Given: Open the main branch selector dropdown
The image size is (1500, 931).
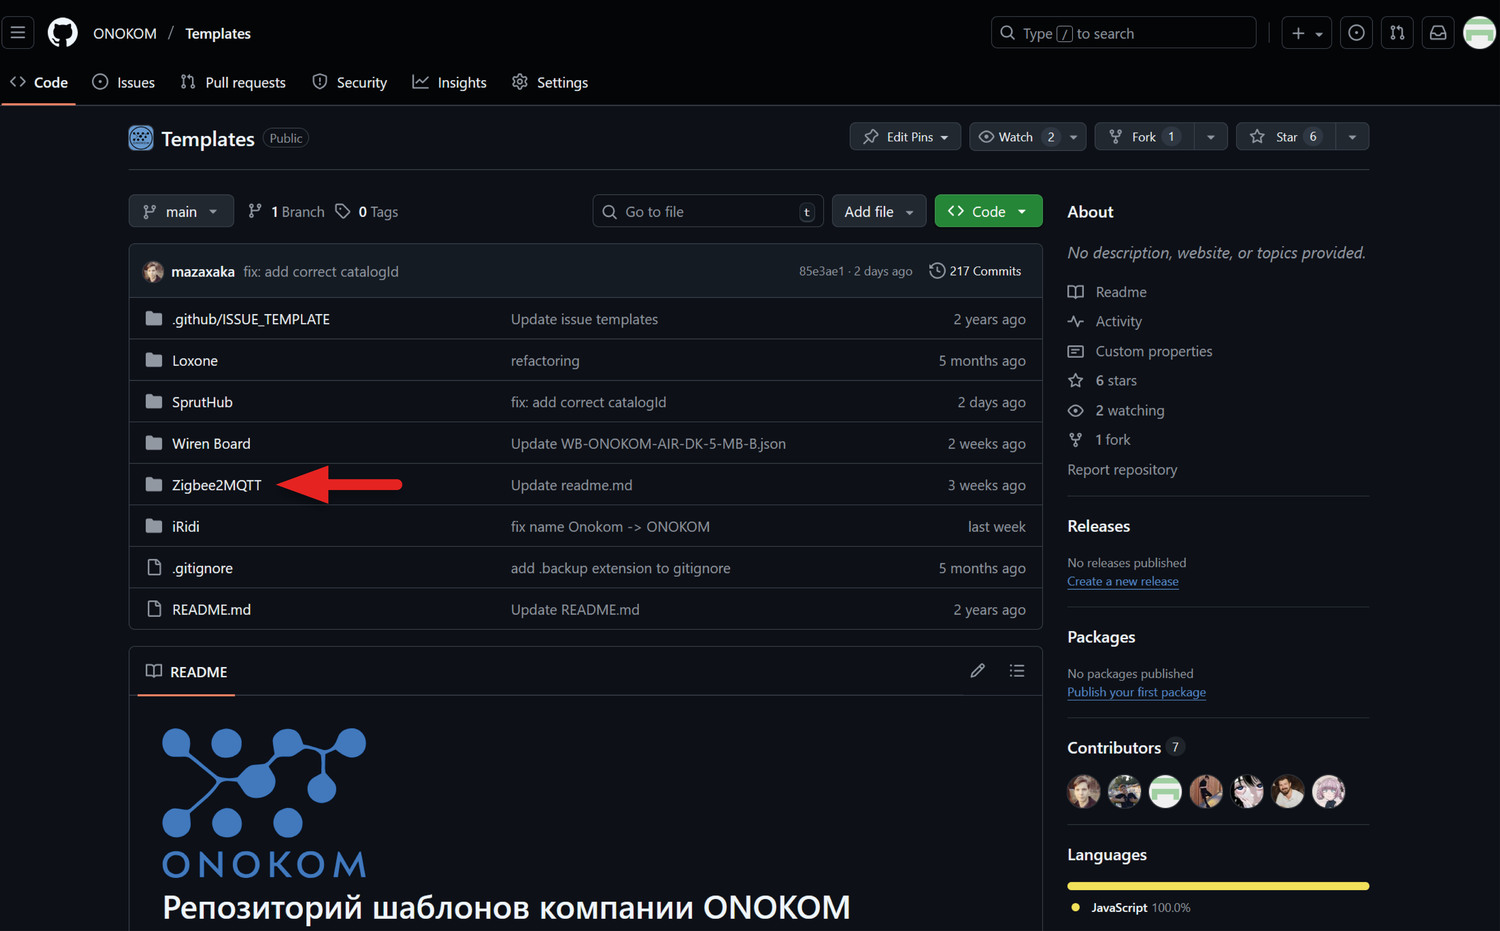Looking at the screenshot, I should click(181, 211).
